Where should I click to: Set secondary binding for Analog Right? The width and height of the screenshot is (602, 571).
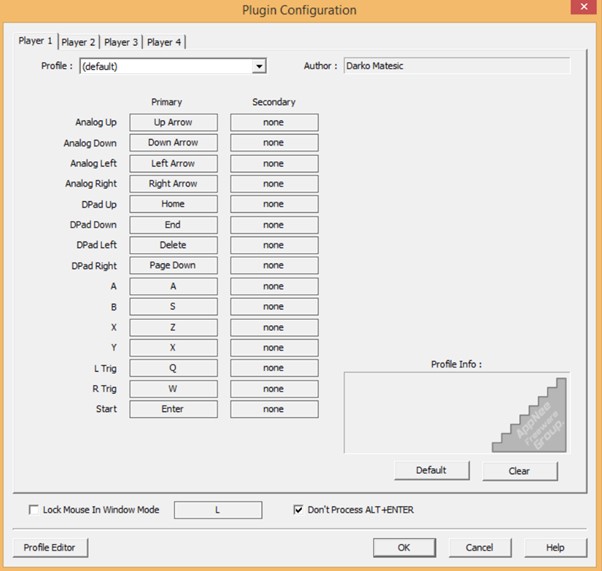[274, 184]
